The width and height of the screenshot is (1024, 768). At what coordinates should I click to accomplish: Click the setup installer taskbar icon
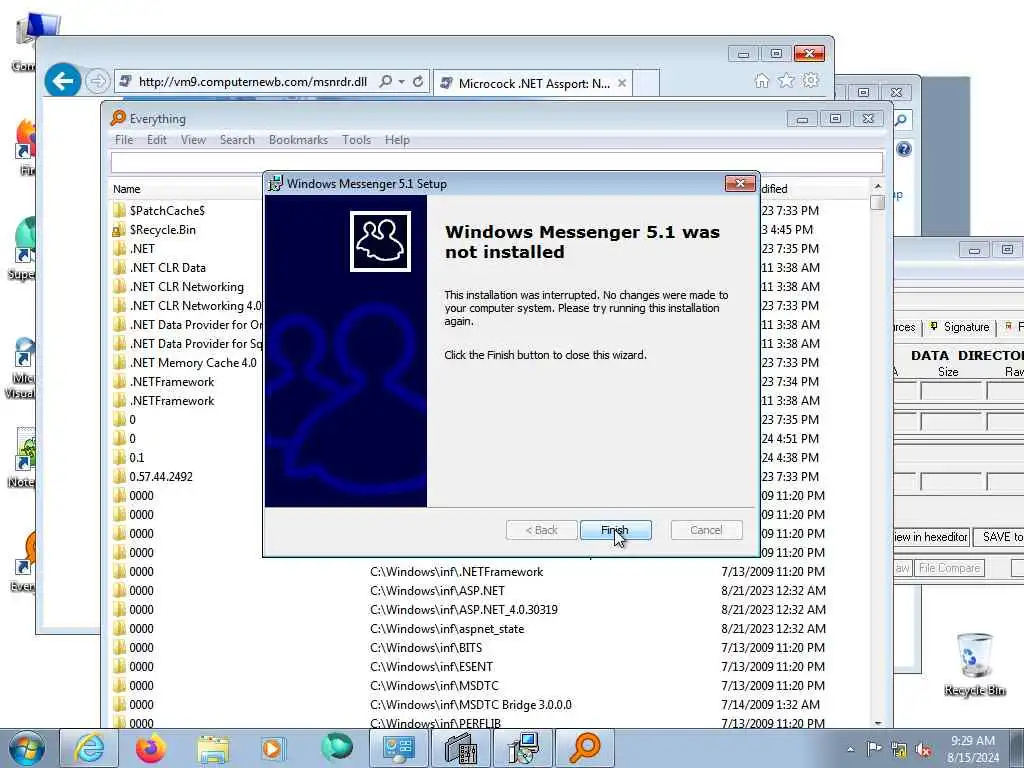pos(523,748)
